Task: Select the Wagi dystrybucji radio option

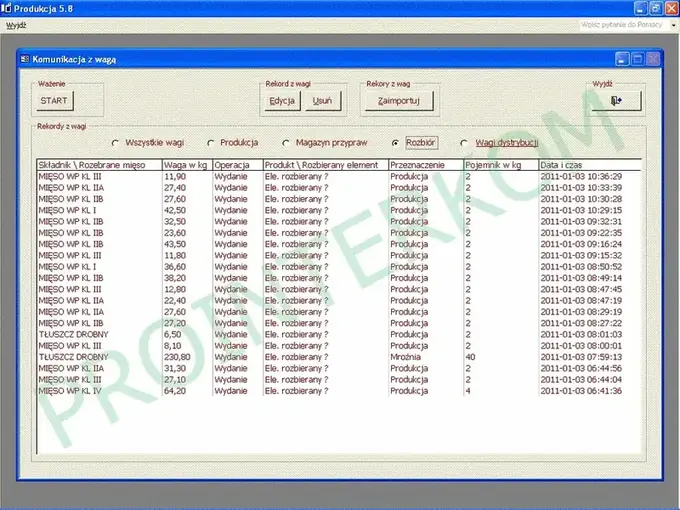Action: [x=464, y=143]
